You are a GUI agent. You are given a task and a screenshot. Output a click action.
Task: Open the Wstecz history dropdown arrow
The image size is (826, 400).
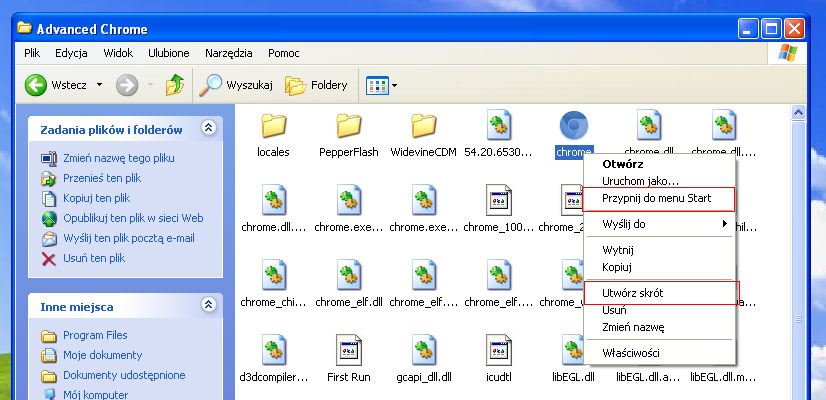point(99,85)
